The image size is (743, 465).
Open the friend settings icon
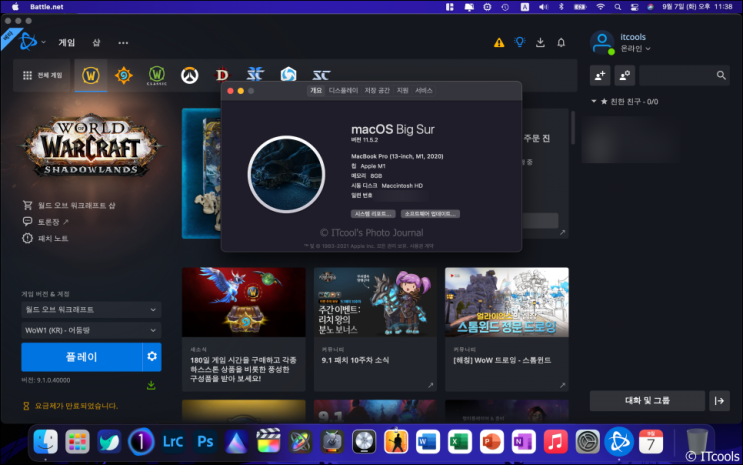click(x=625, y=75)
